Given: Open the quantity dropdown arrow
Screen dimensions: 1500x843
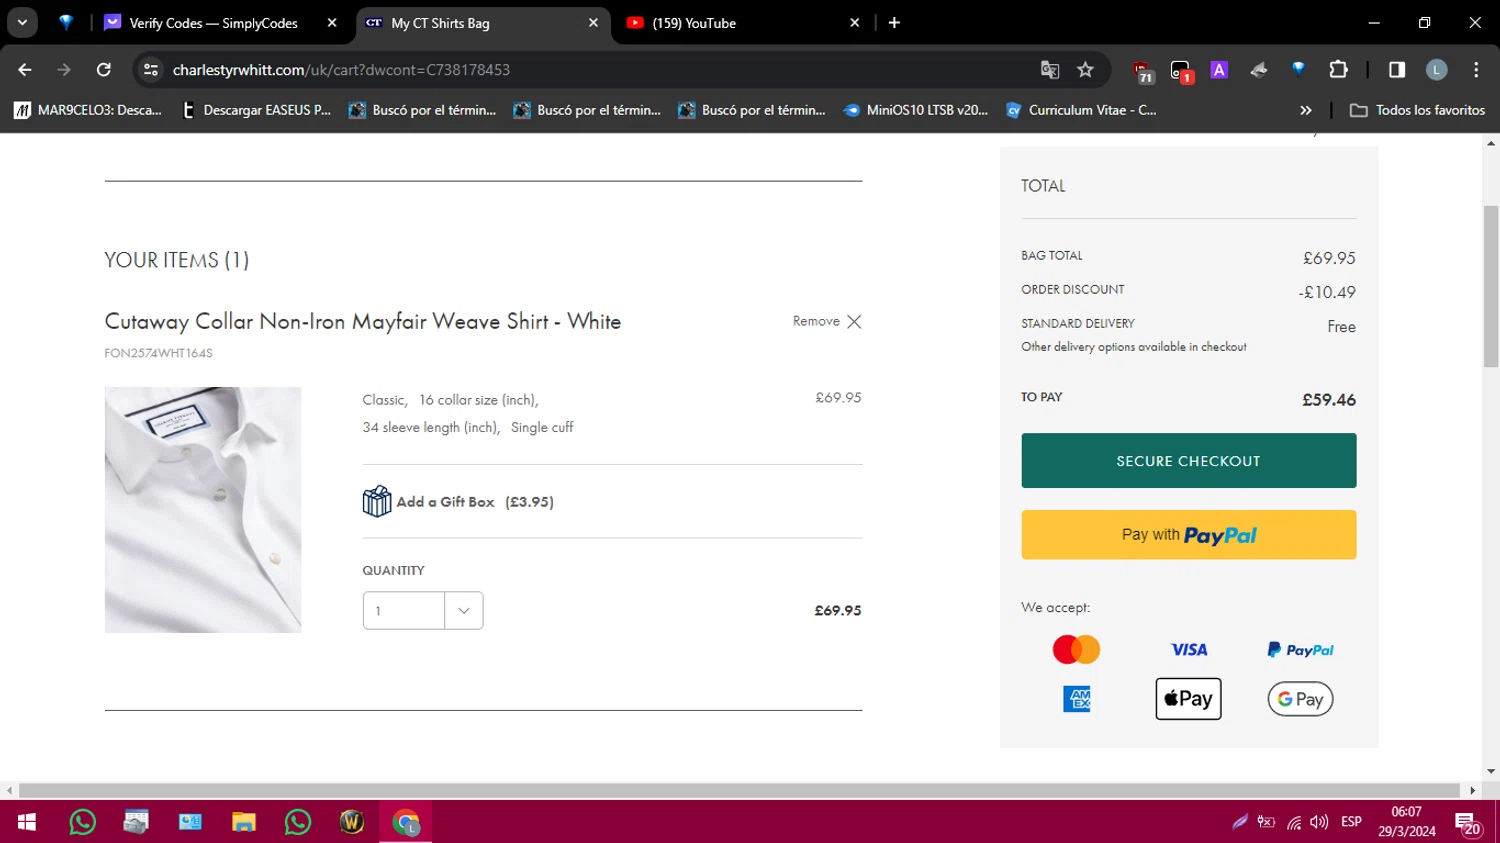Looking at the screenshot, I should pyautogui.click(x=463, y=610).
